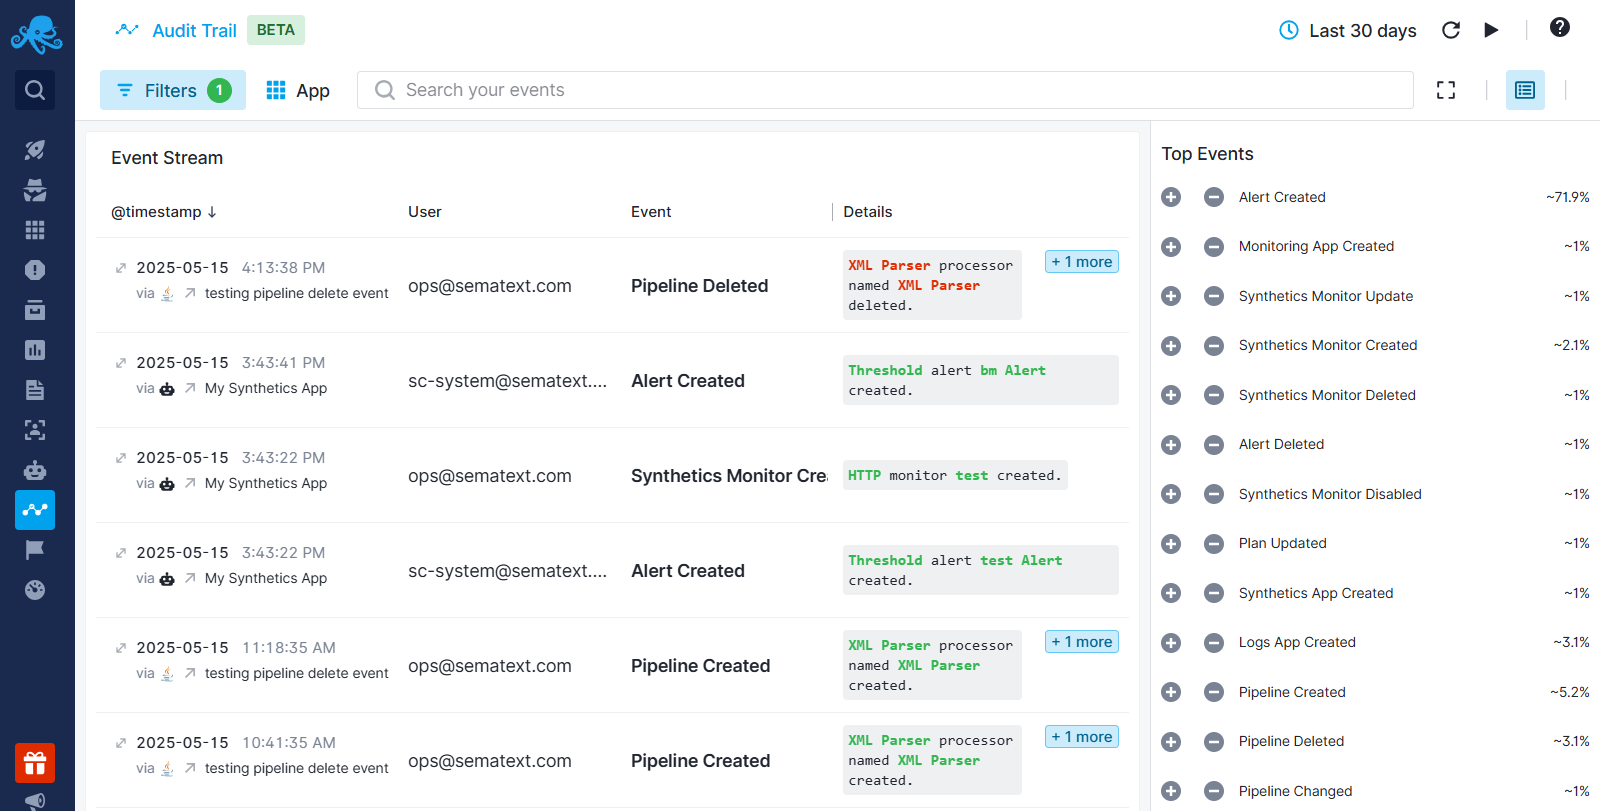Open the Filters panel
This screenshot has height=811, width=1600.
pos(172,90)
